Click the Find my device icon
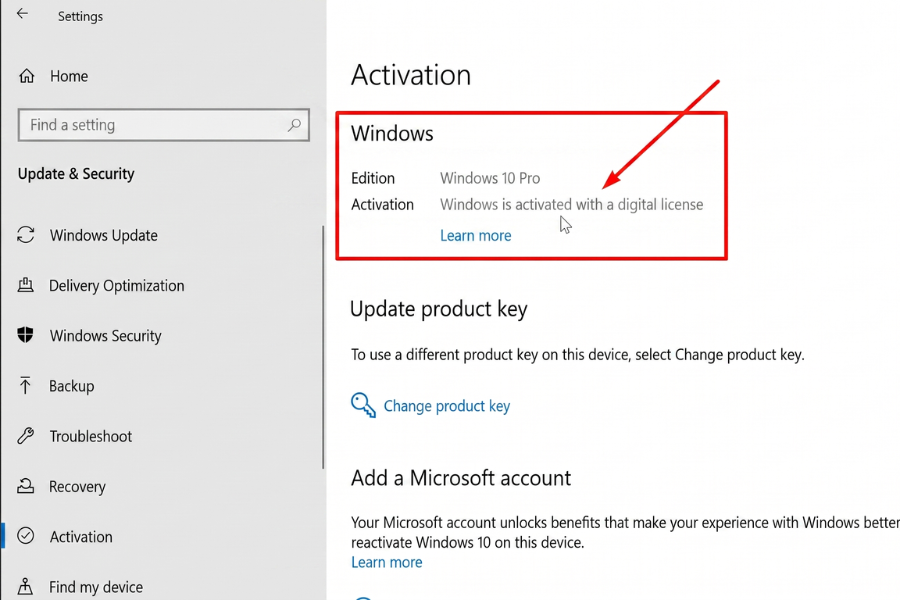This screenshot has height=600, width=900. click(x=25, y=586)
